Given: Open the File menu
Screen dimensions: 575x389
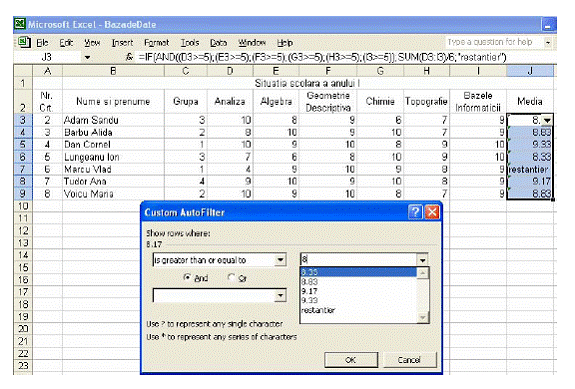Looking at the screenshot, I should pyautogui.click(x=42, y=43).
